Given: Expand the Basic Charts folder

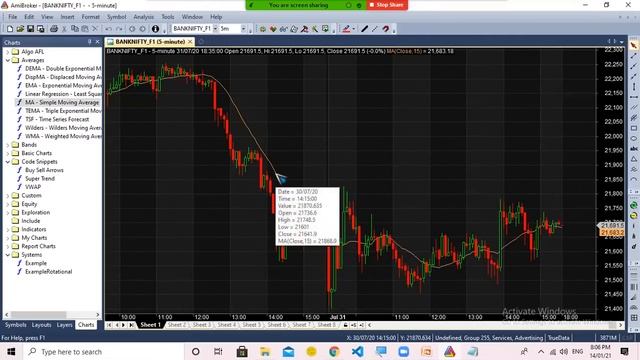Looking at the screenshot, I should point(7,153).
